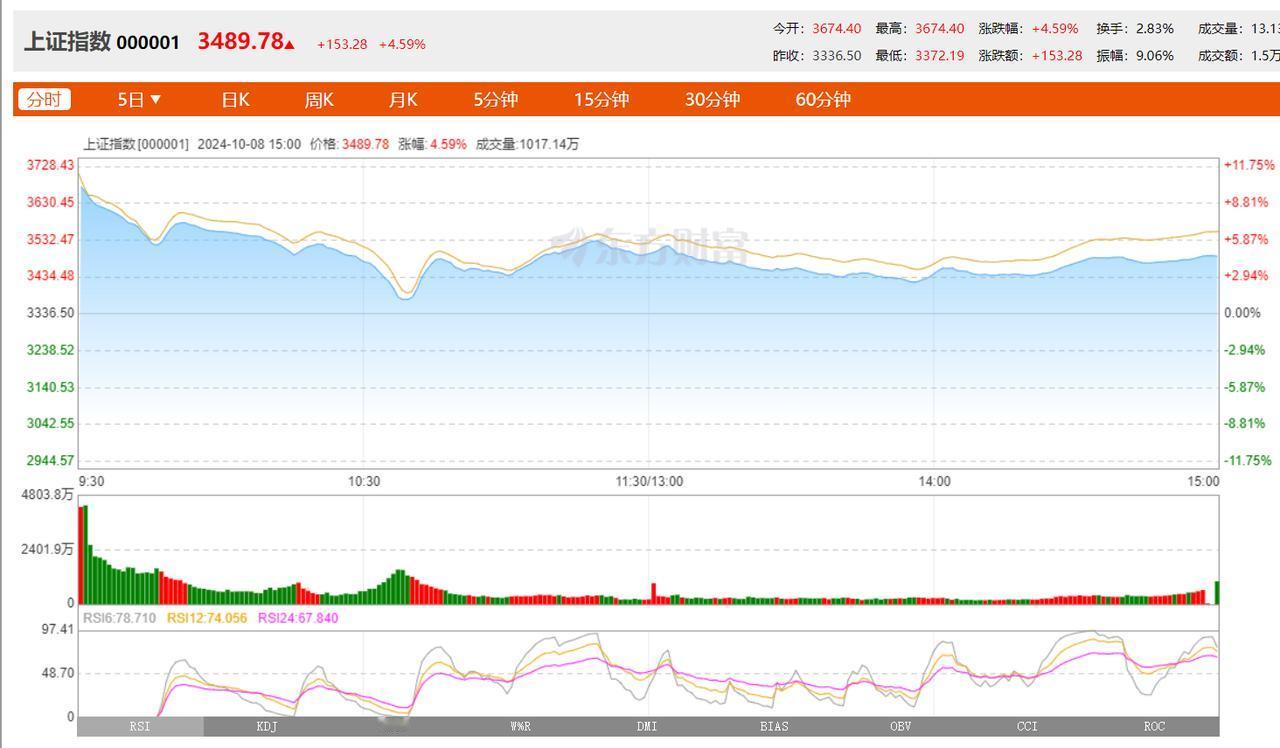Click the 今开 value 3674.40
The height and width of the screenshot is (748, 1280).
click(x=838, y=29)
